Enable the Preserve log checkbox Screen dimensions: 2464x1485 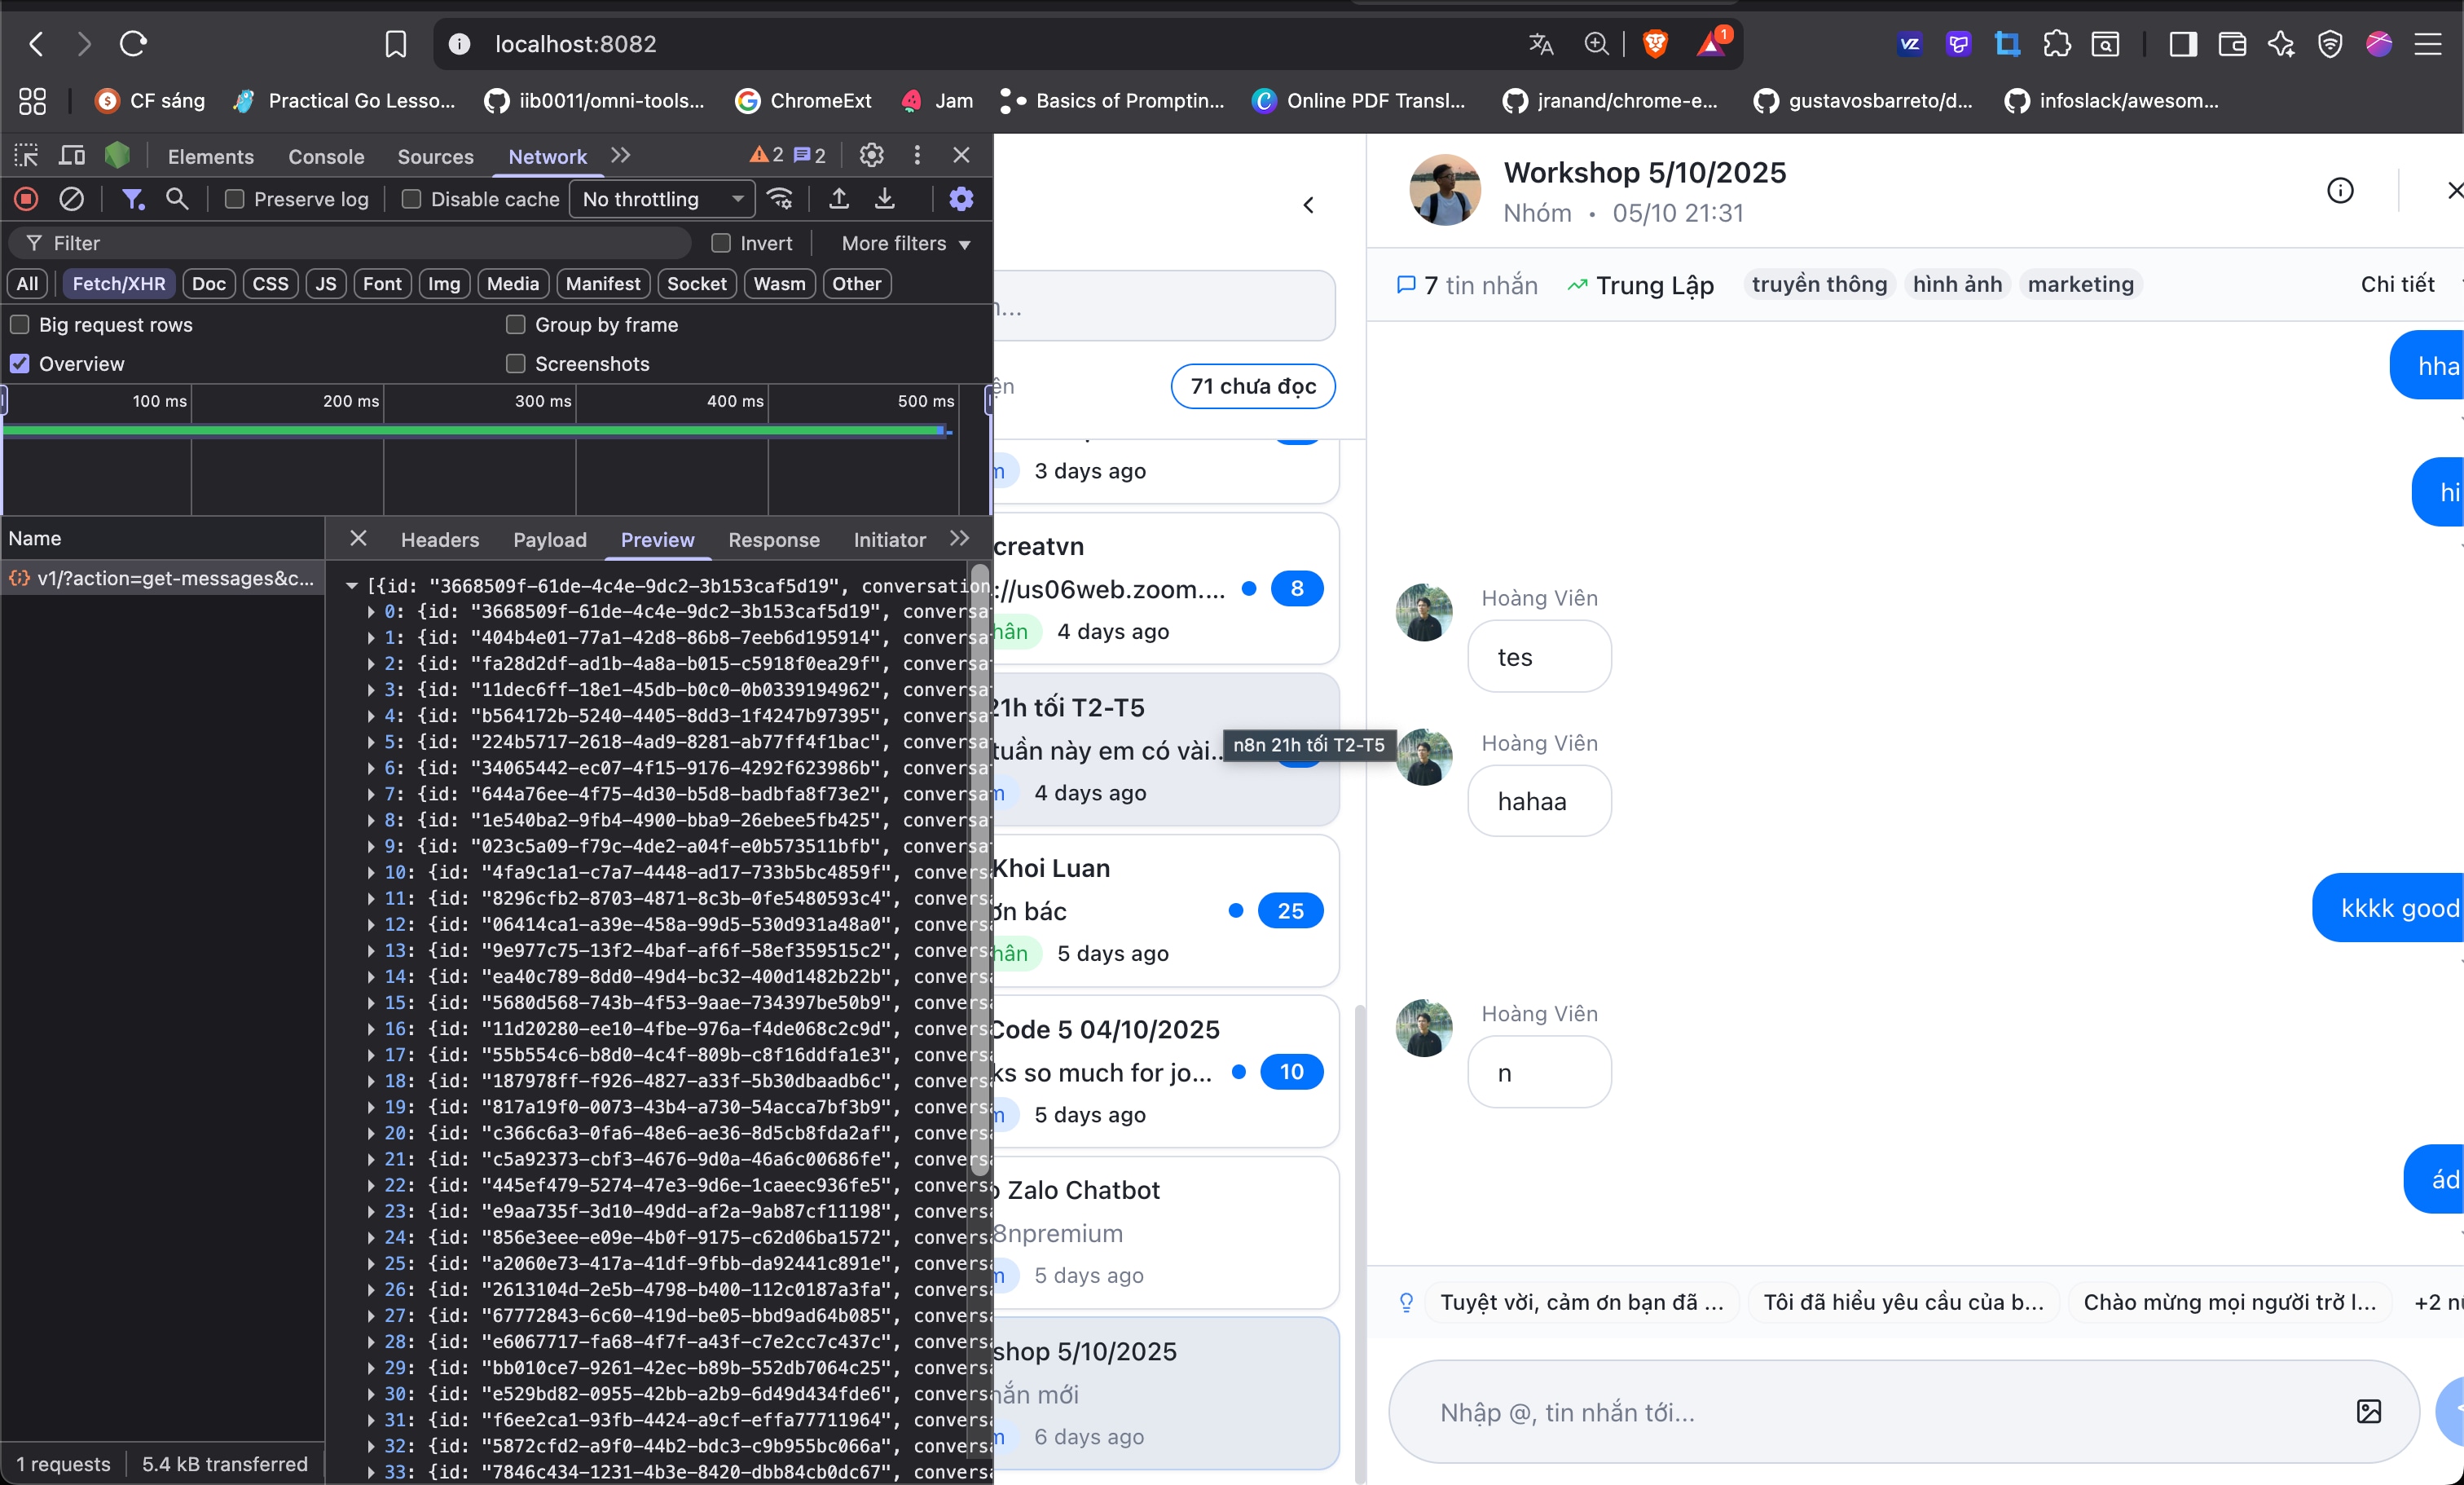[235, 199]
